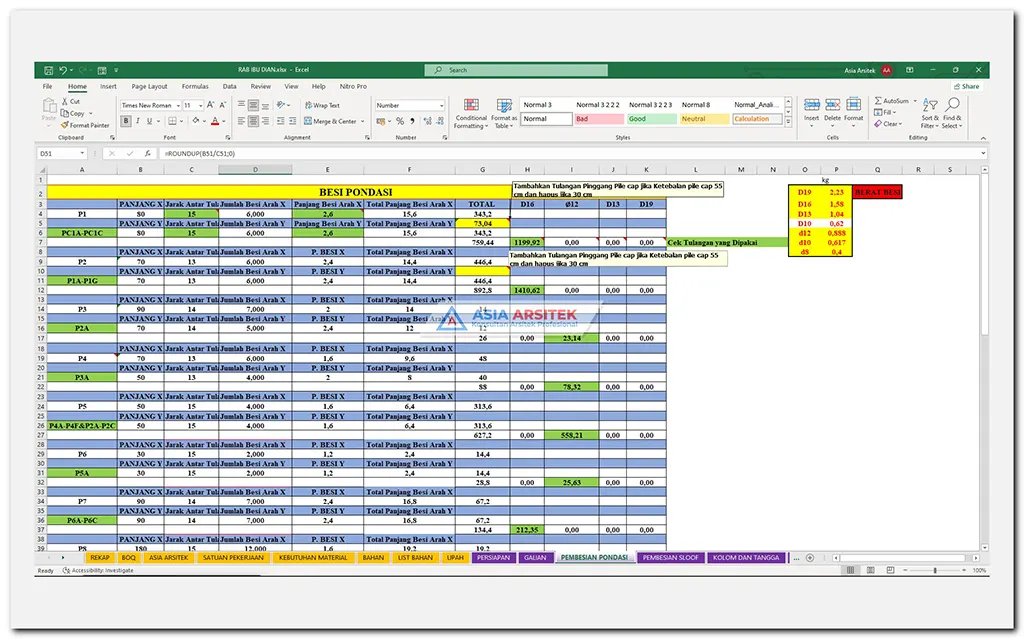1024x639 pixels.
Task: Toggle align right
Action: [265, 121]
